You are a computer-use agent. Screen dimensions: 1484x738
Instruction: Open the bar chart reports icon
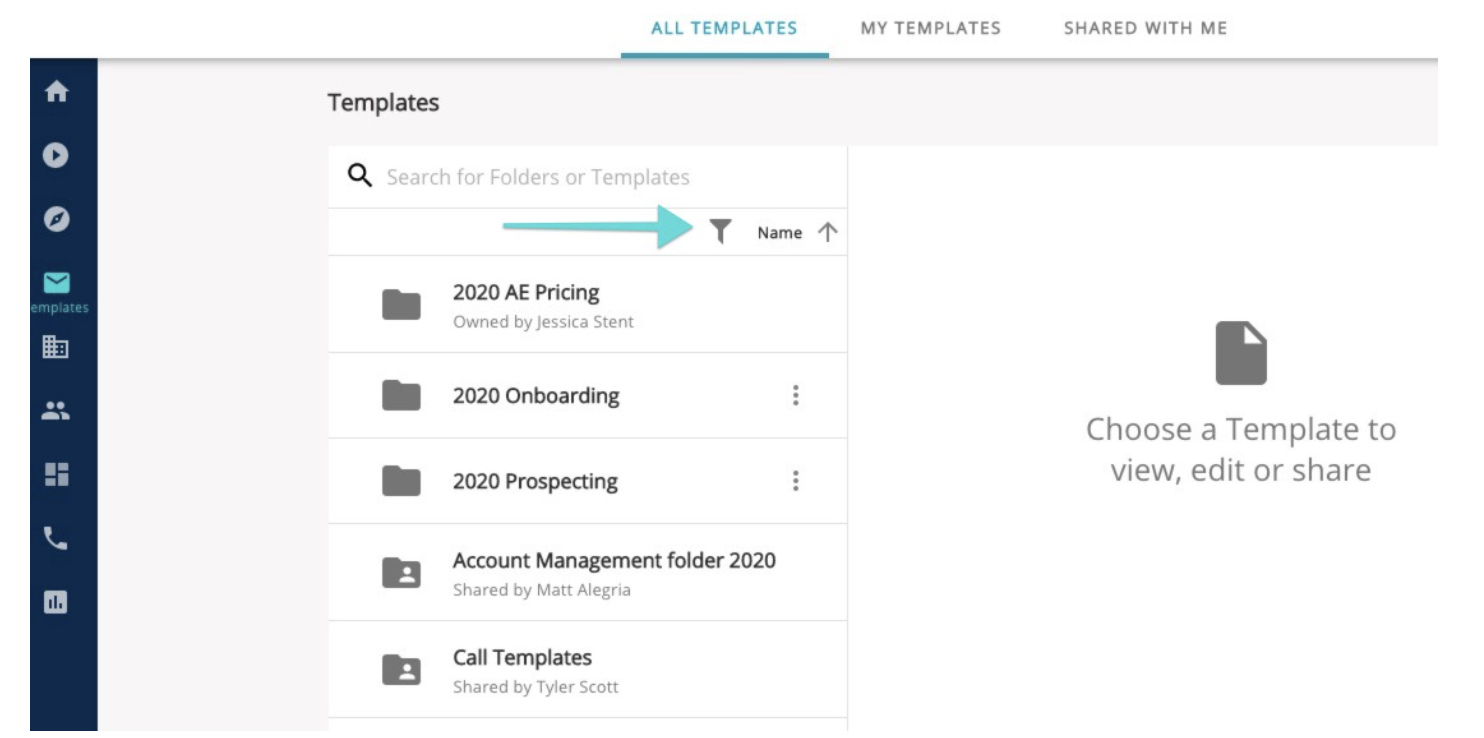click(57, 602)
